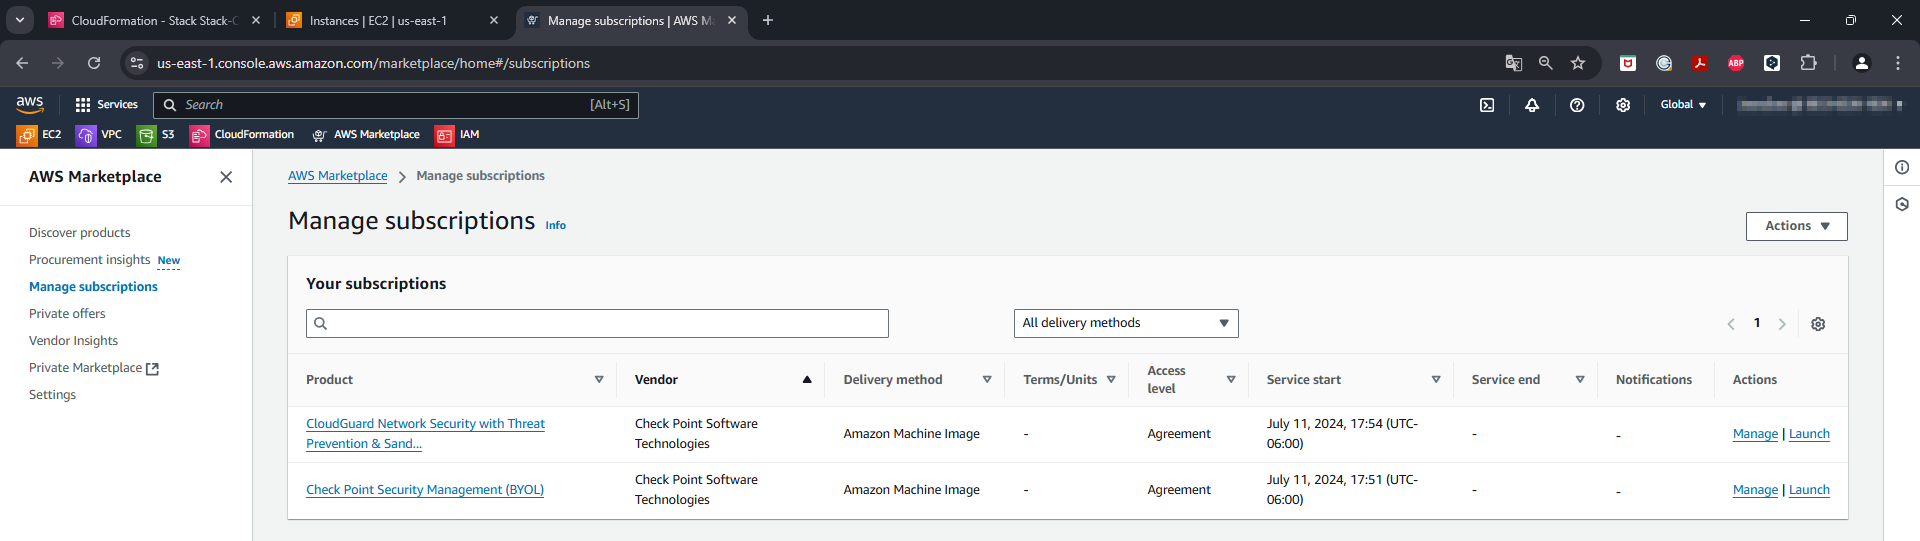Viewport: 1920px width, 541px height.
Task: Launch the Security Management BYOL subscription
Action: point(1809,490)
